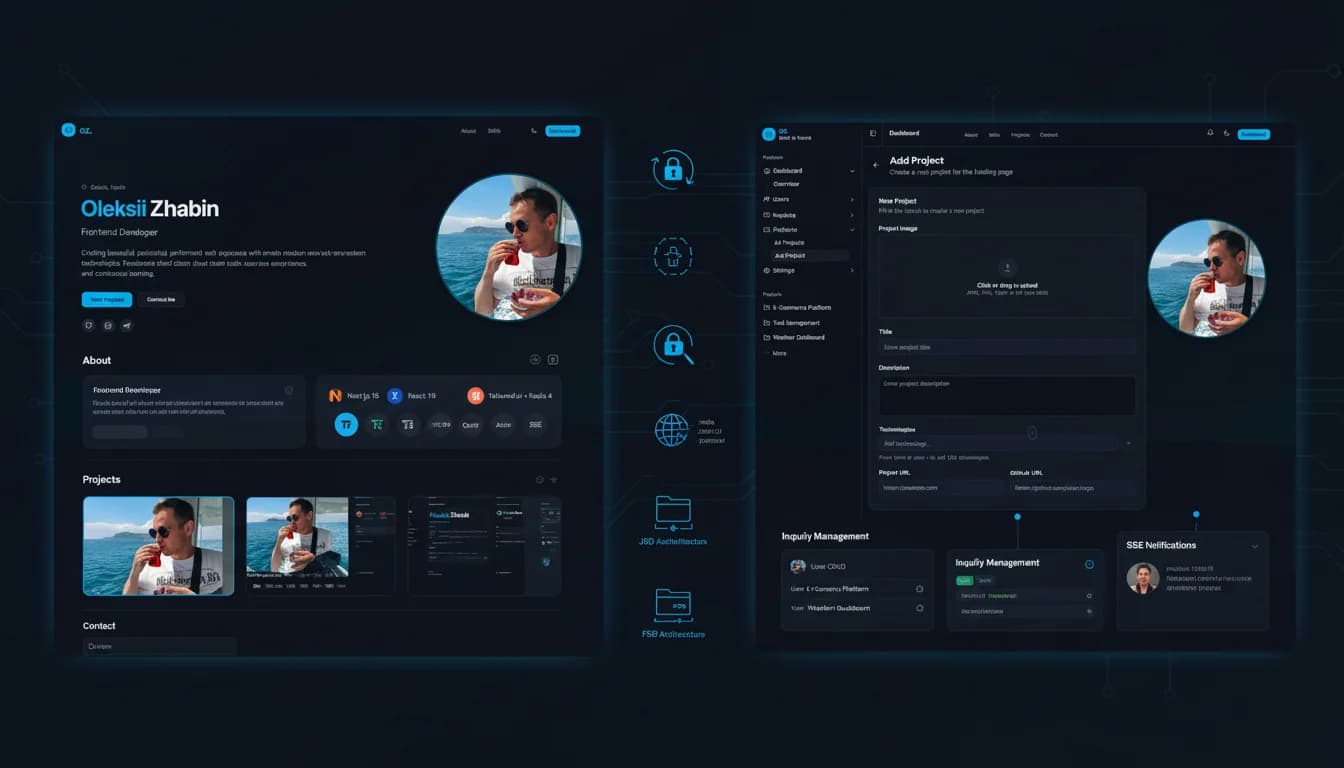
Task: Click the globe icon in the middle strip
Action: point(673,430)
